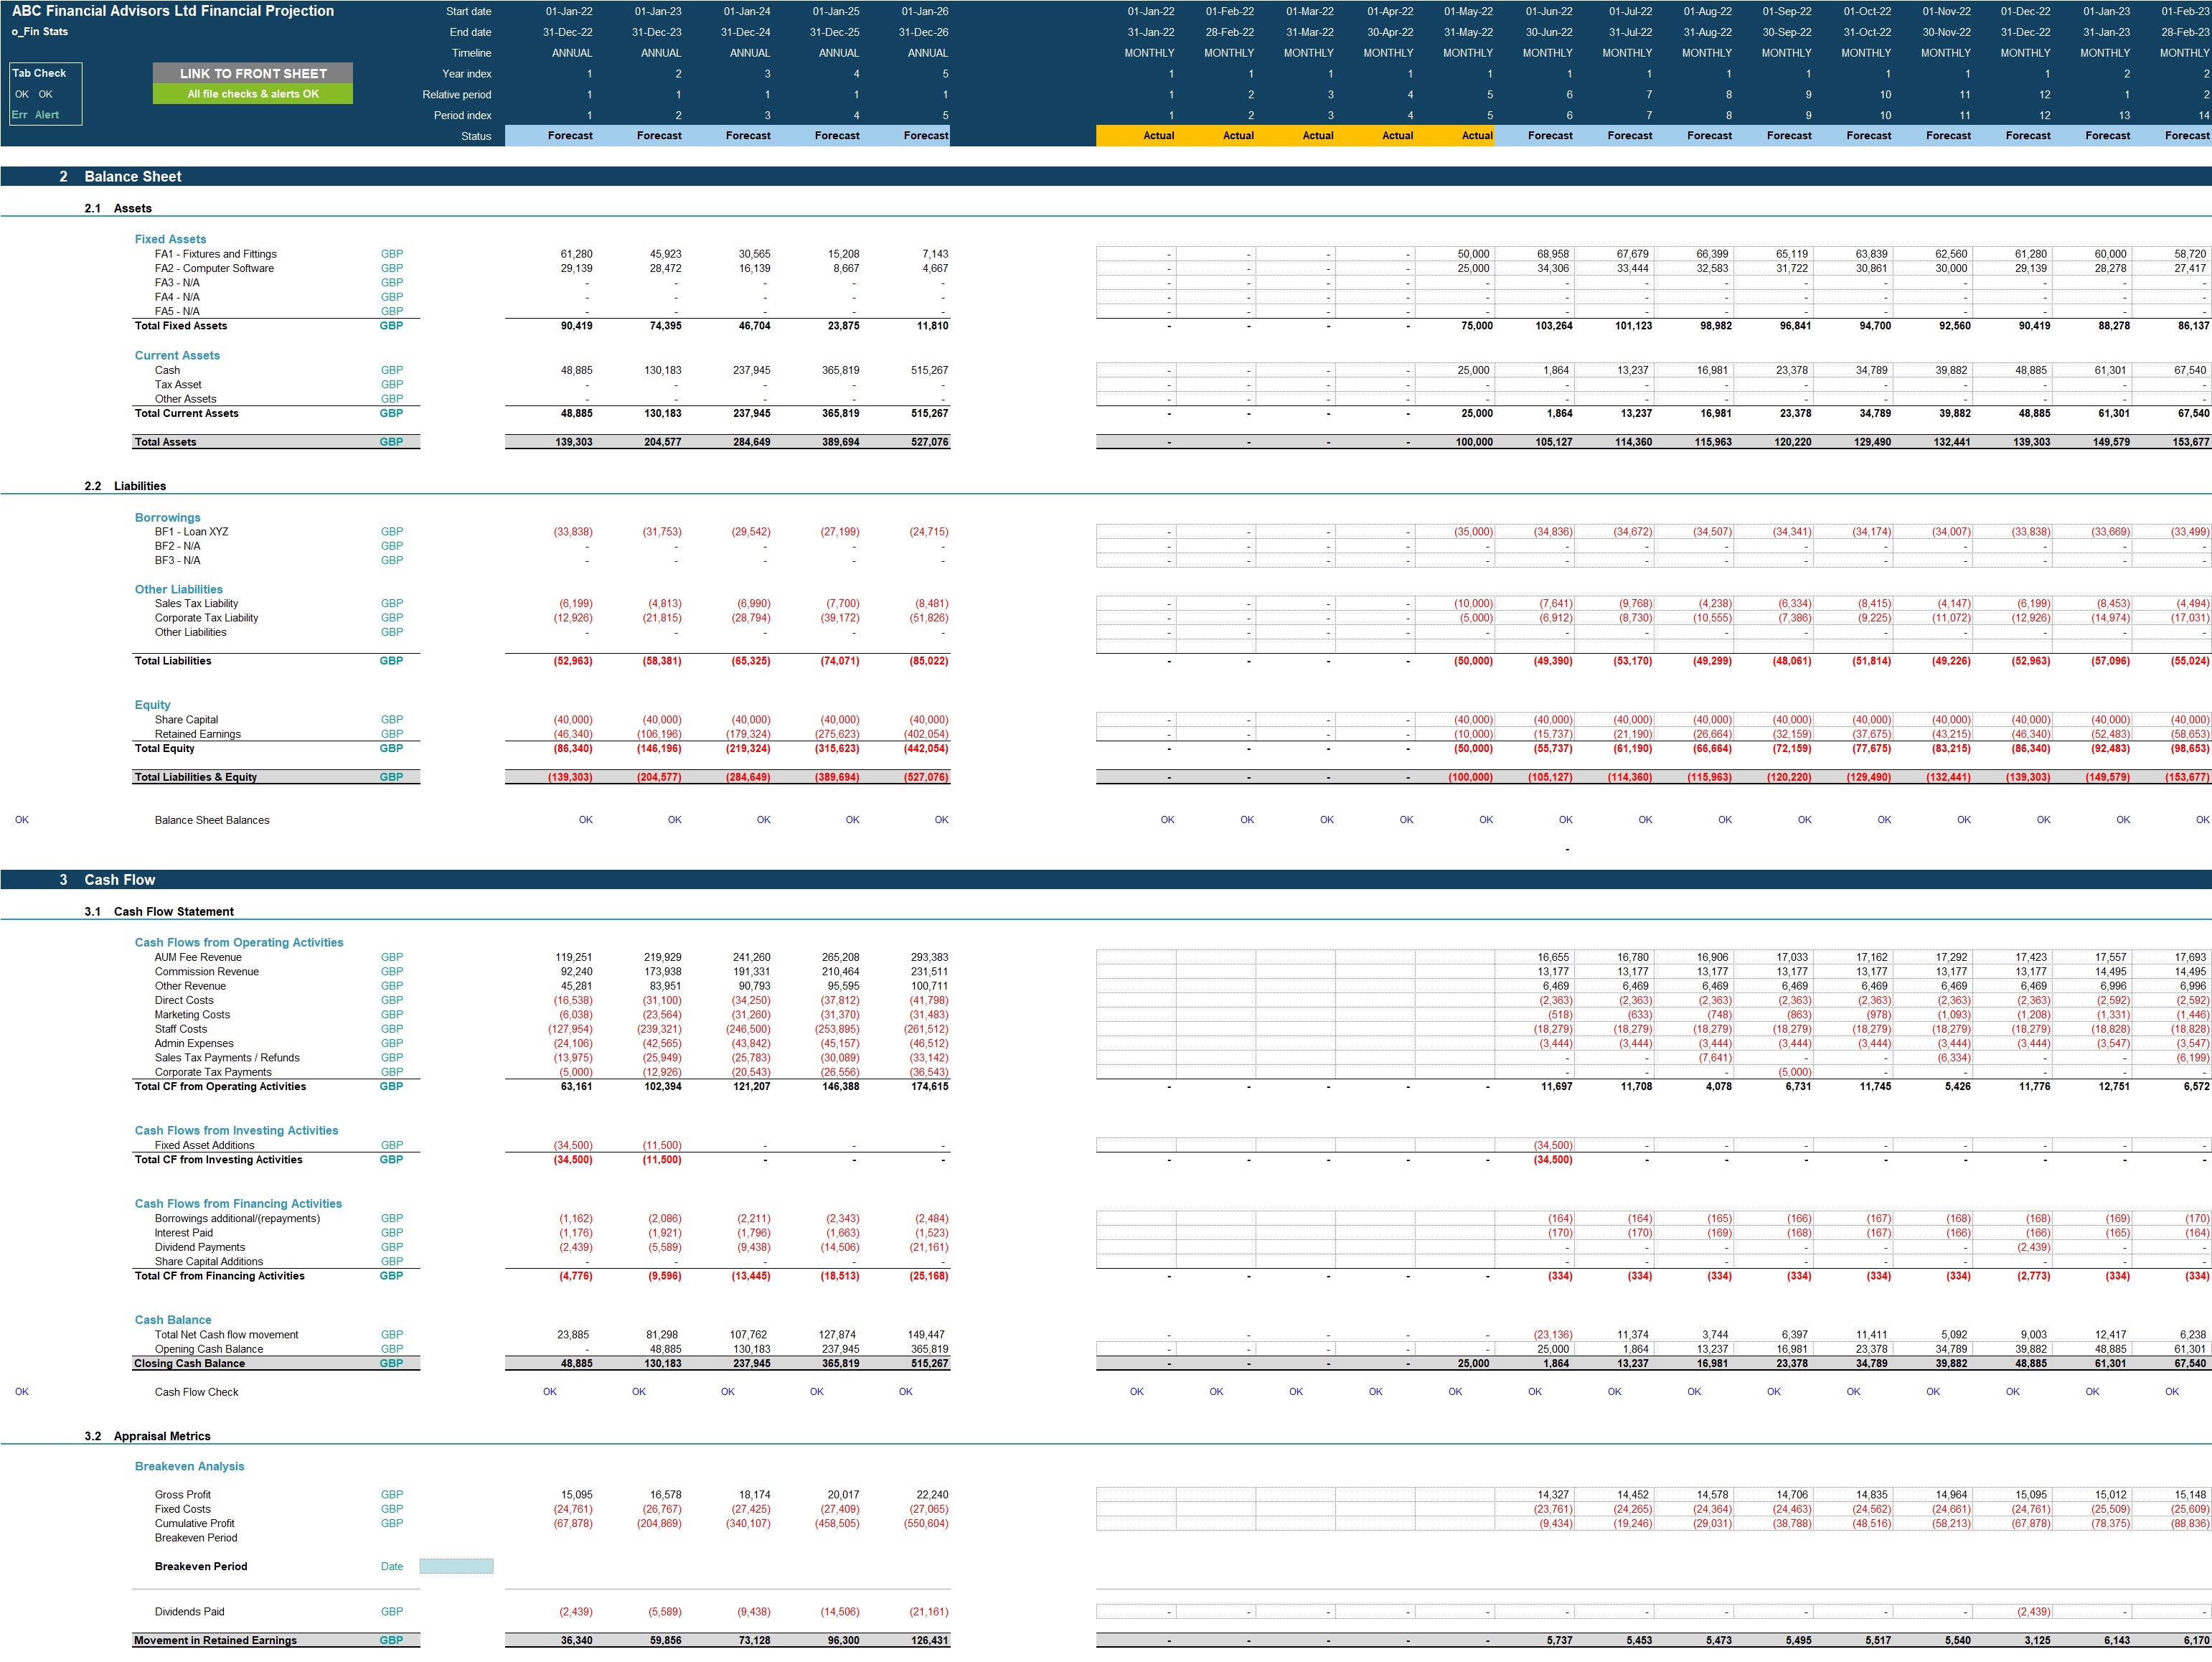The width and height of the screenshot is (2212, 1662).
Task: Select the Share Capital label
Action: click(186, 720)
